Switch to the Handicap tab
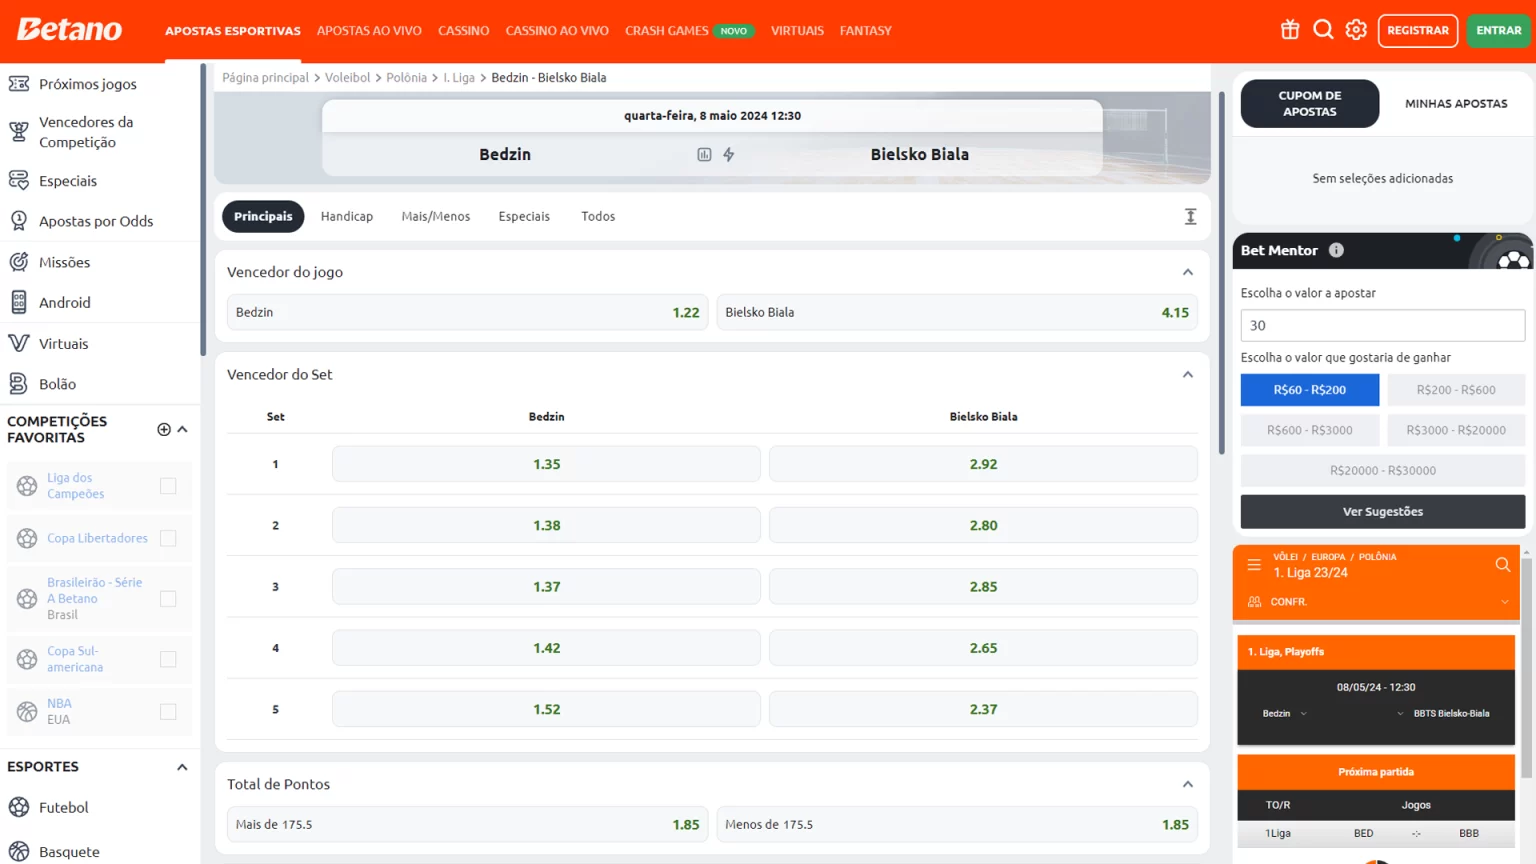Viewport: 1536px width, 864px height. 347,216
